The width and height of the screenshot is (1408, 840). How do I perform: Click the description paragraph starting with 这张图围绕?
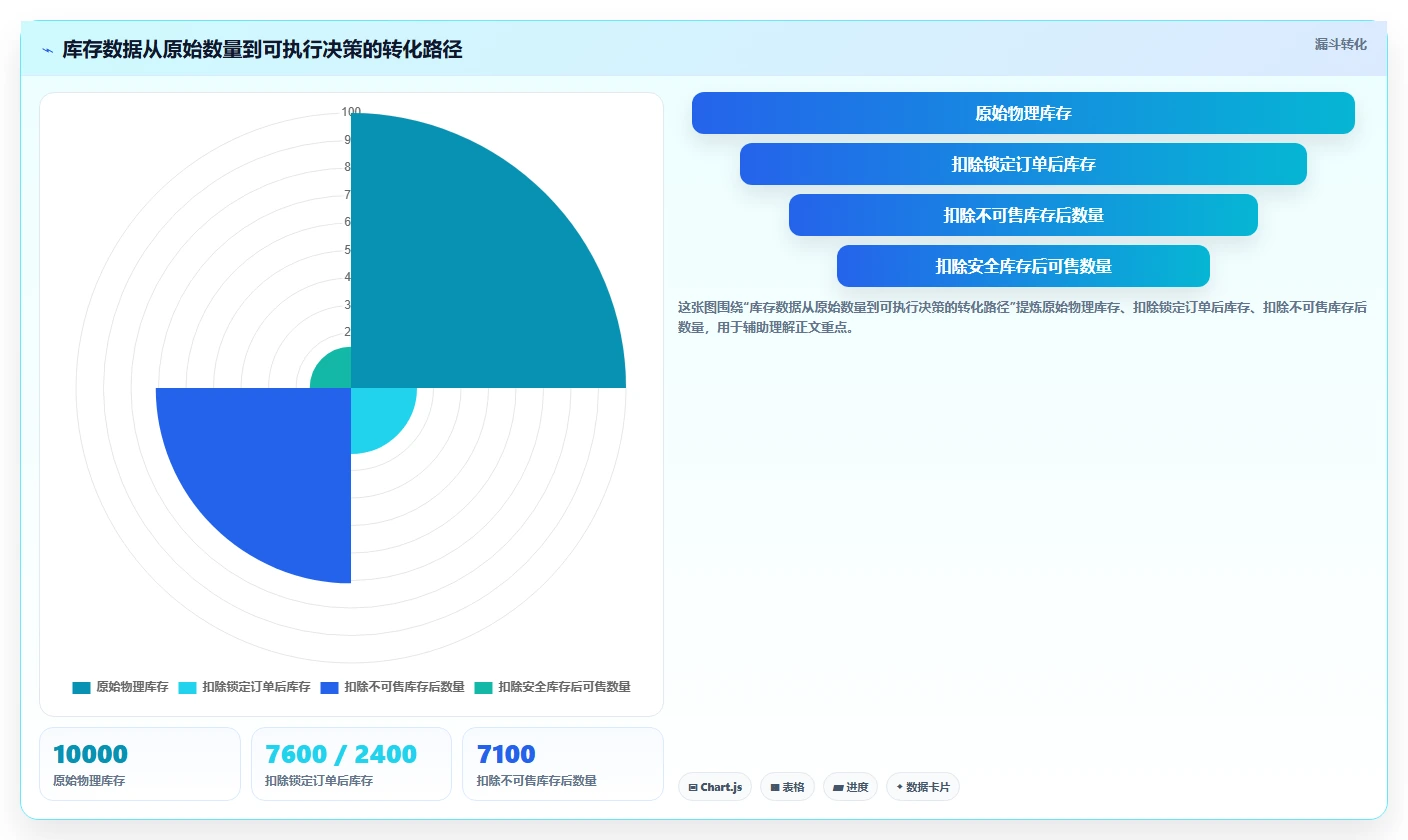coord(1023,317)
